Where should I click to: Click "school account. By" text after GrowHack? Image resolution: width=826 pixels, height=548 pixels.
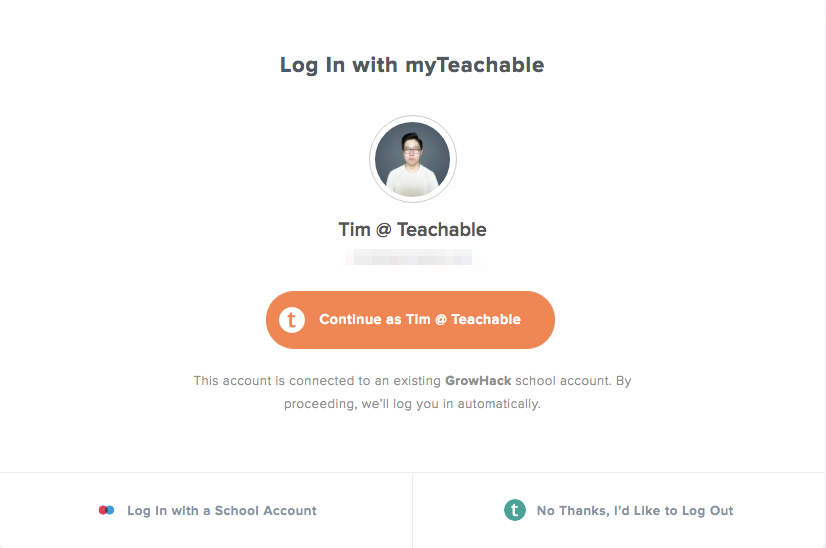573,380
